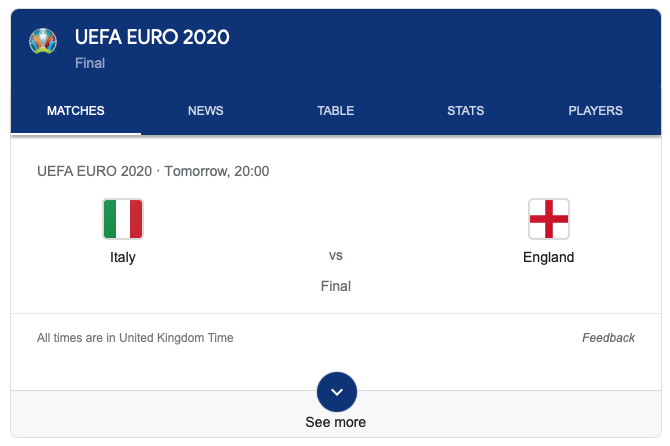Click the UEFA EURO 2020 header title
670x446 pixels.
click(x=152, y=38)
